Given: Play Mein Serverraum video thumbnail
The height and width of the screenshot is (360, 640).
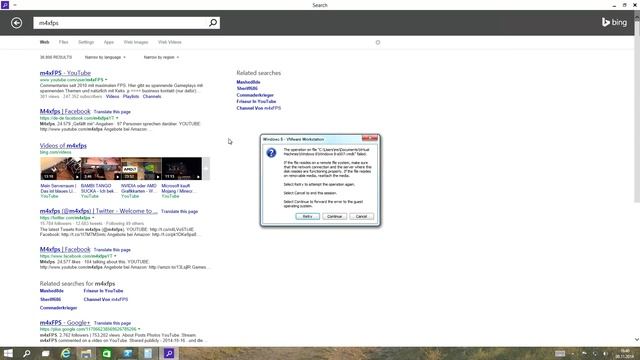Looking at the screenshot, I should pos(60,169).
